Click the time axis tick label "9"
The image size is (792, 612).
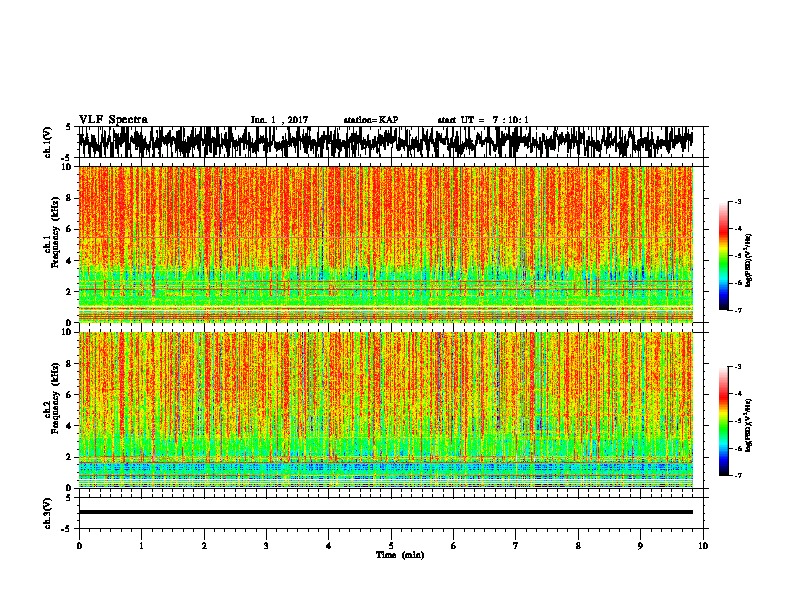click(x=640, y=546)
